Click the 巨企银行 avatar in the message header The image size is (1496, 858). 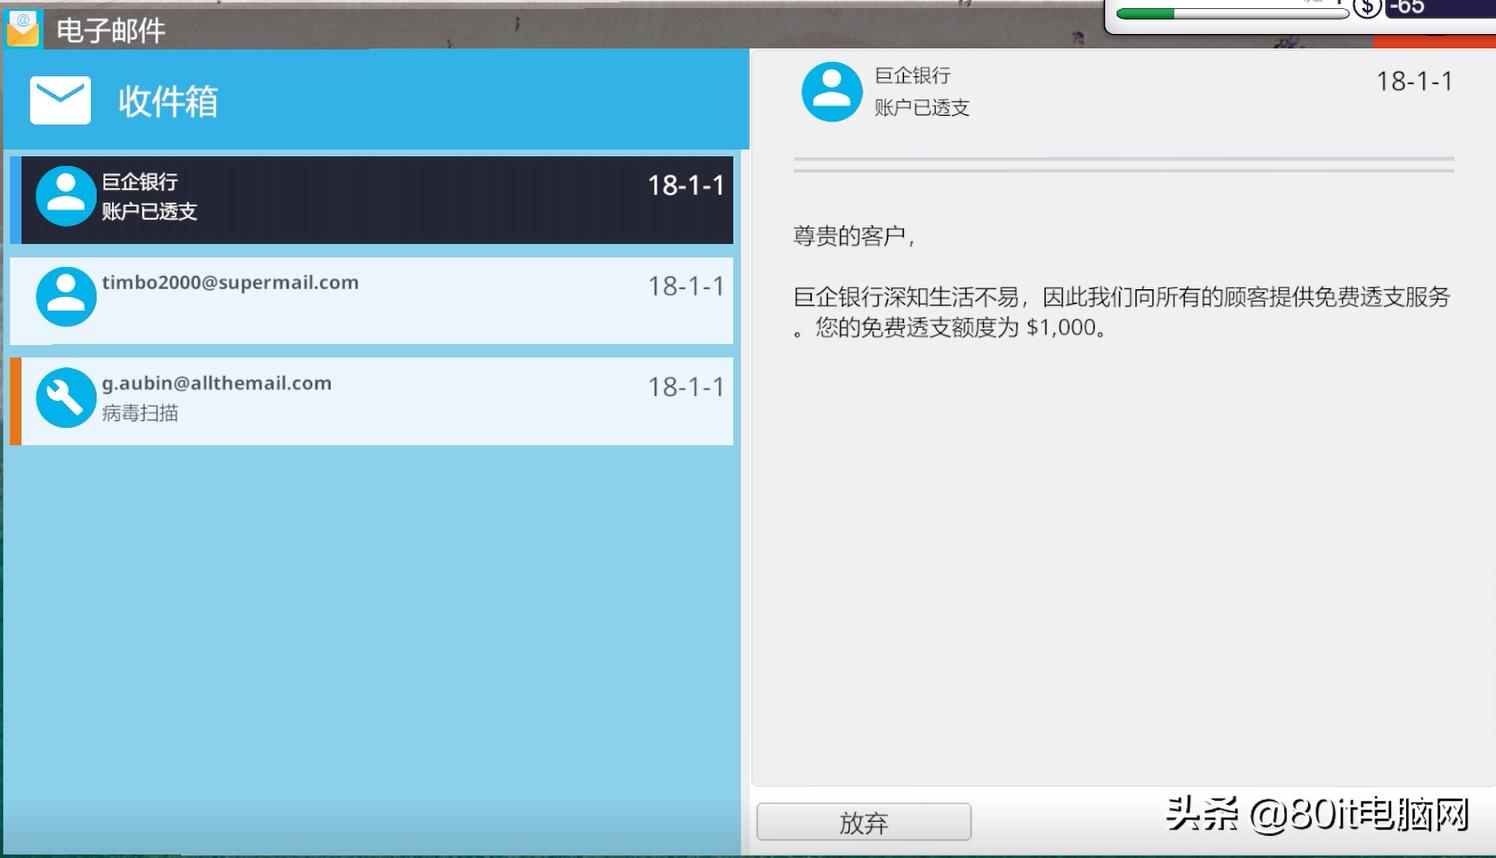click(x=832, y=91)
